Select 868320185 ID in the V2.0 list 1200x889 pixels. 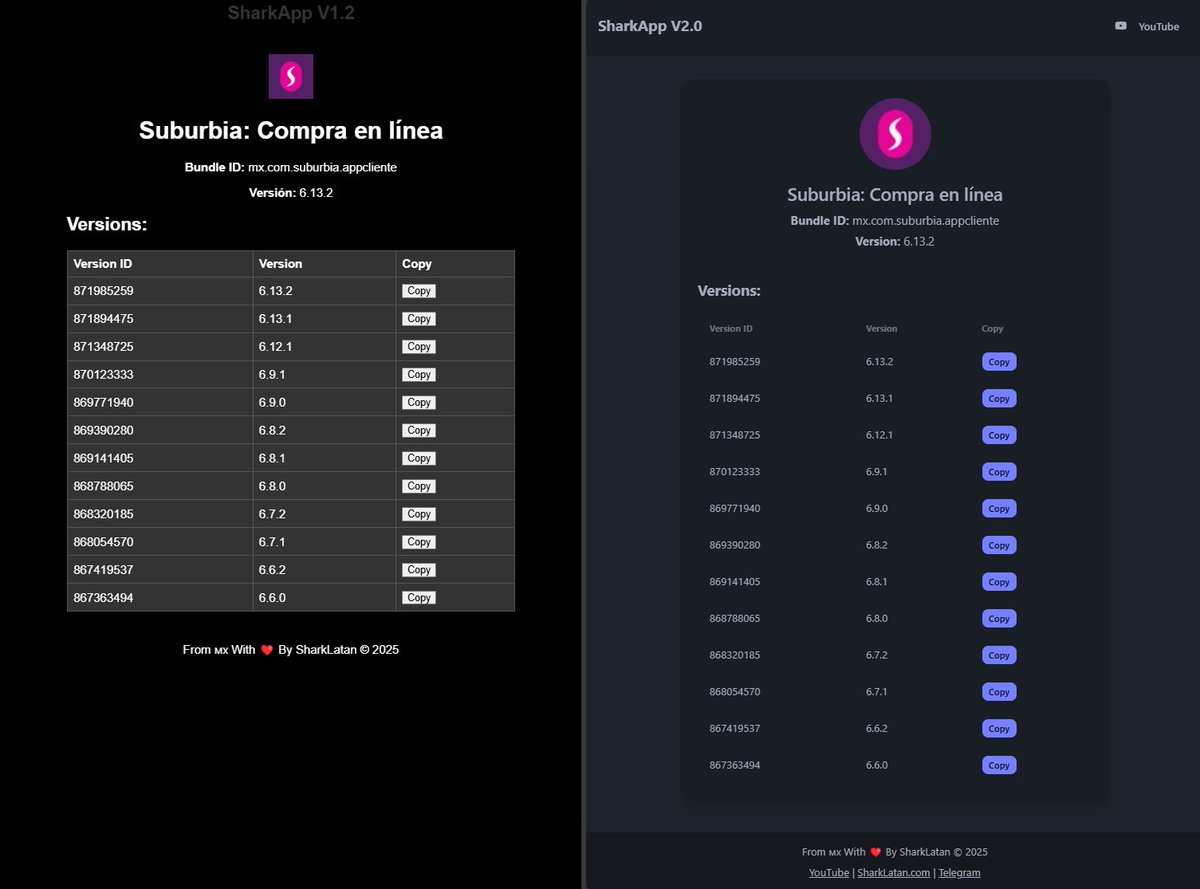[x=735, y=655]
